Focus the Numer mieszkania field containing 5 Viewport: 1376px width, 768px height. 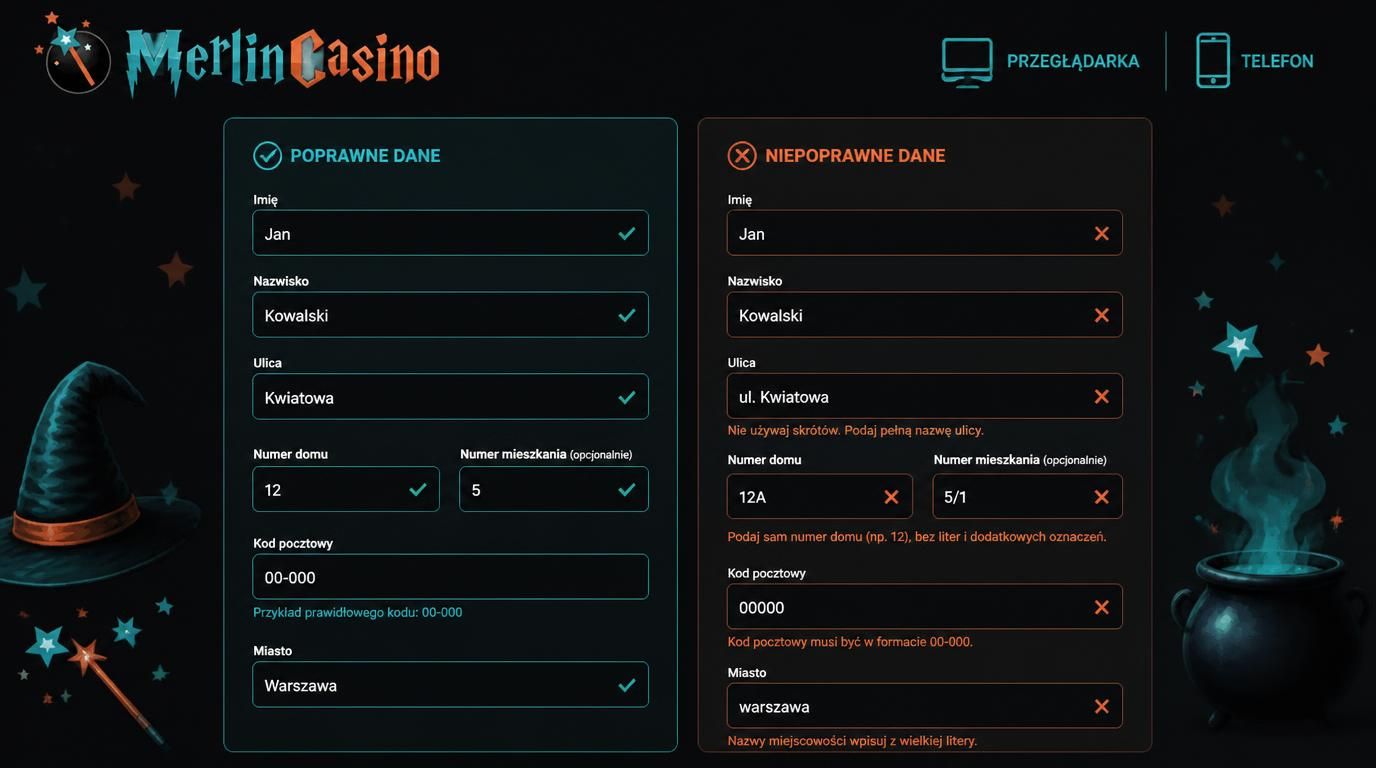(554, 489)
